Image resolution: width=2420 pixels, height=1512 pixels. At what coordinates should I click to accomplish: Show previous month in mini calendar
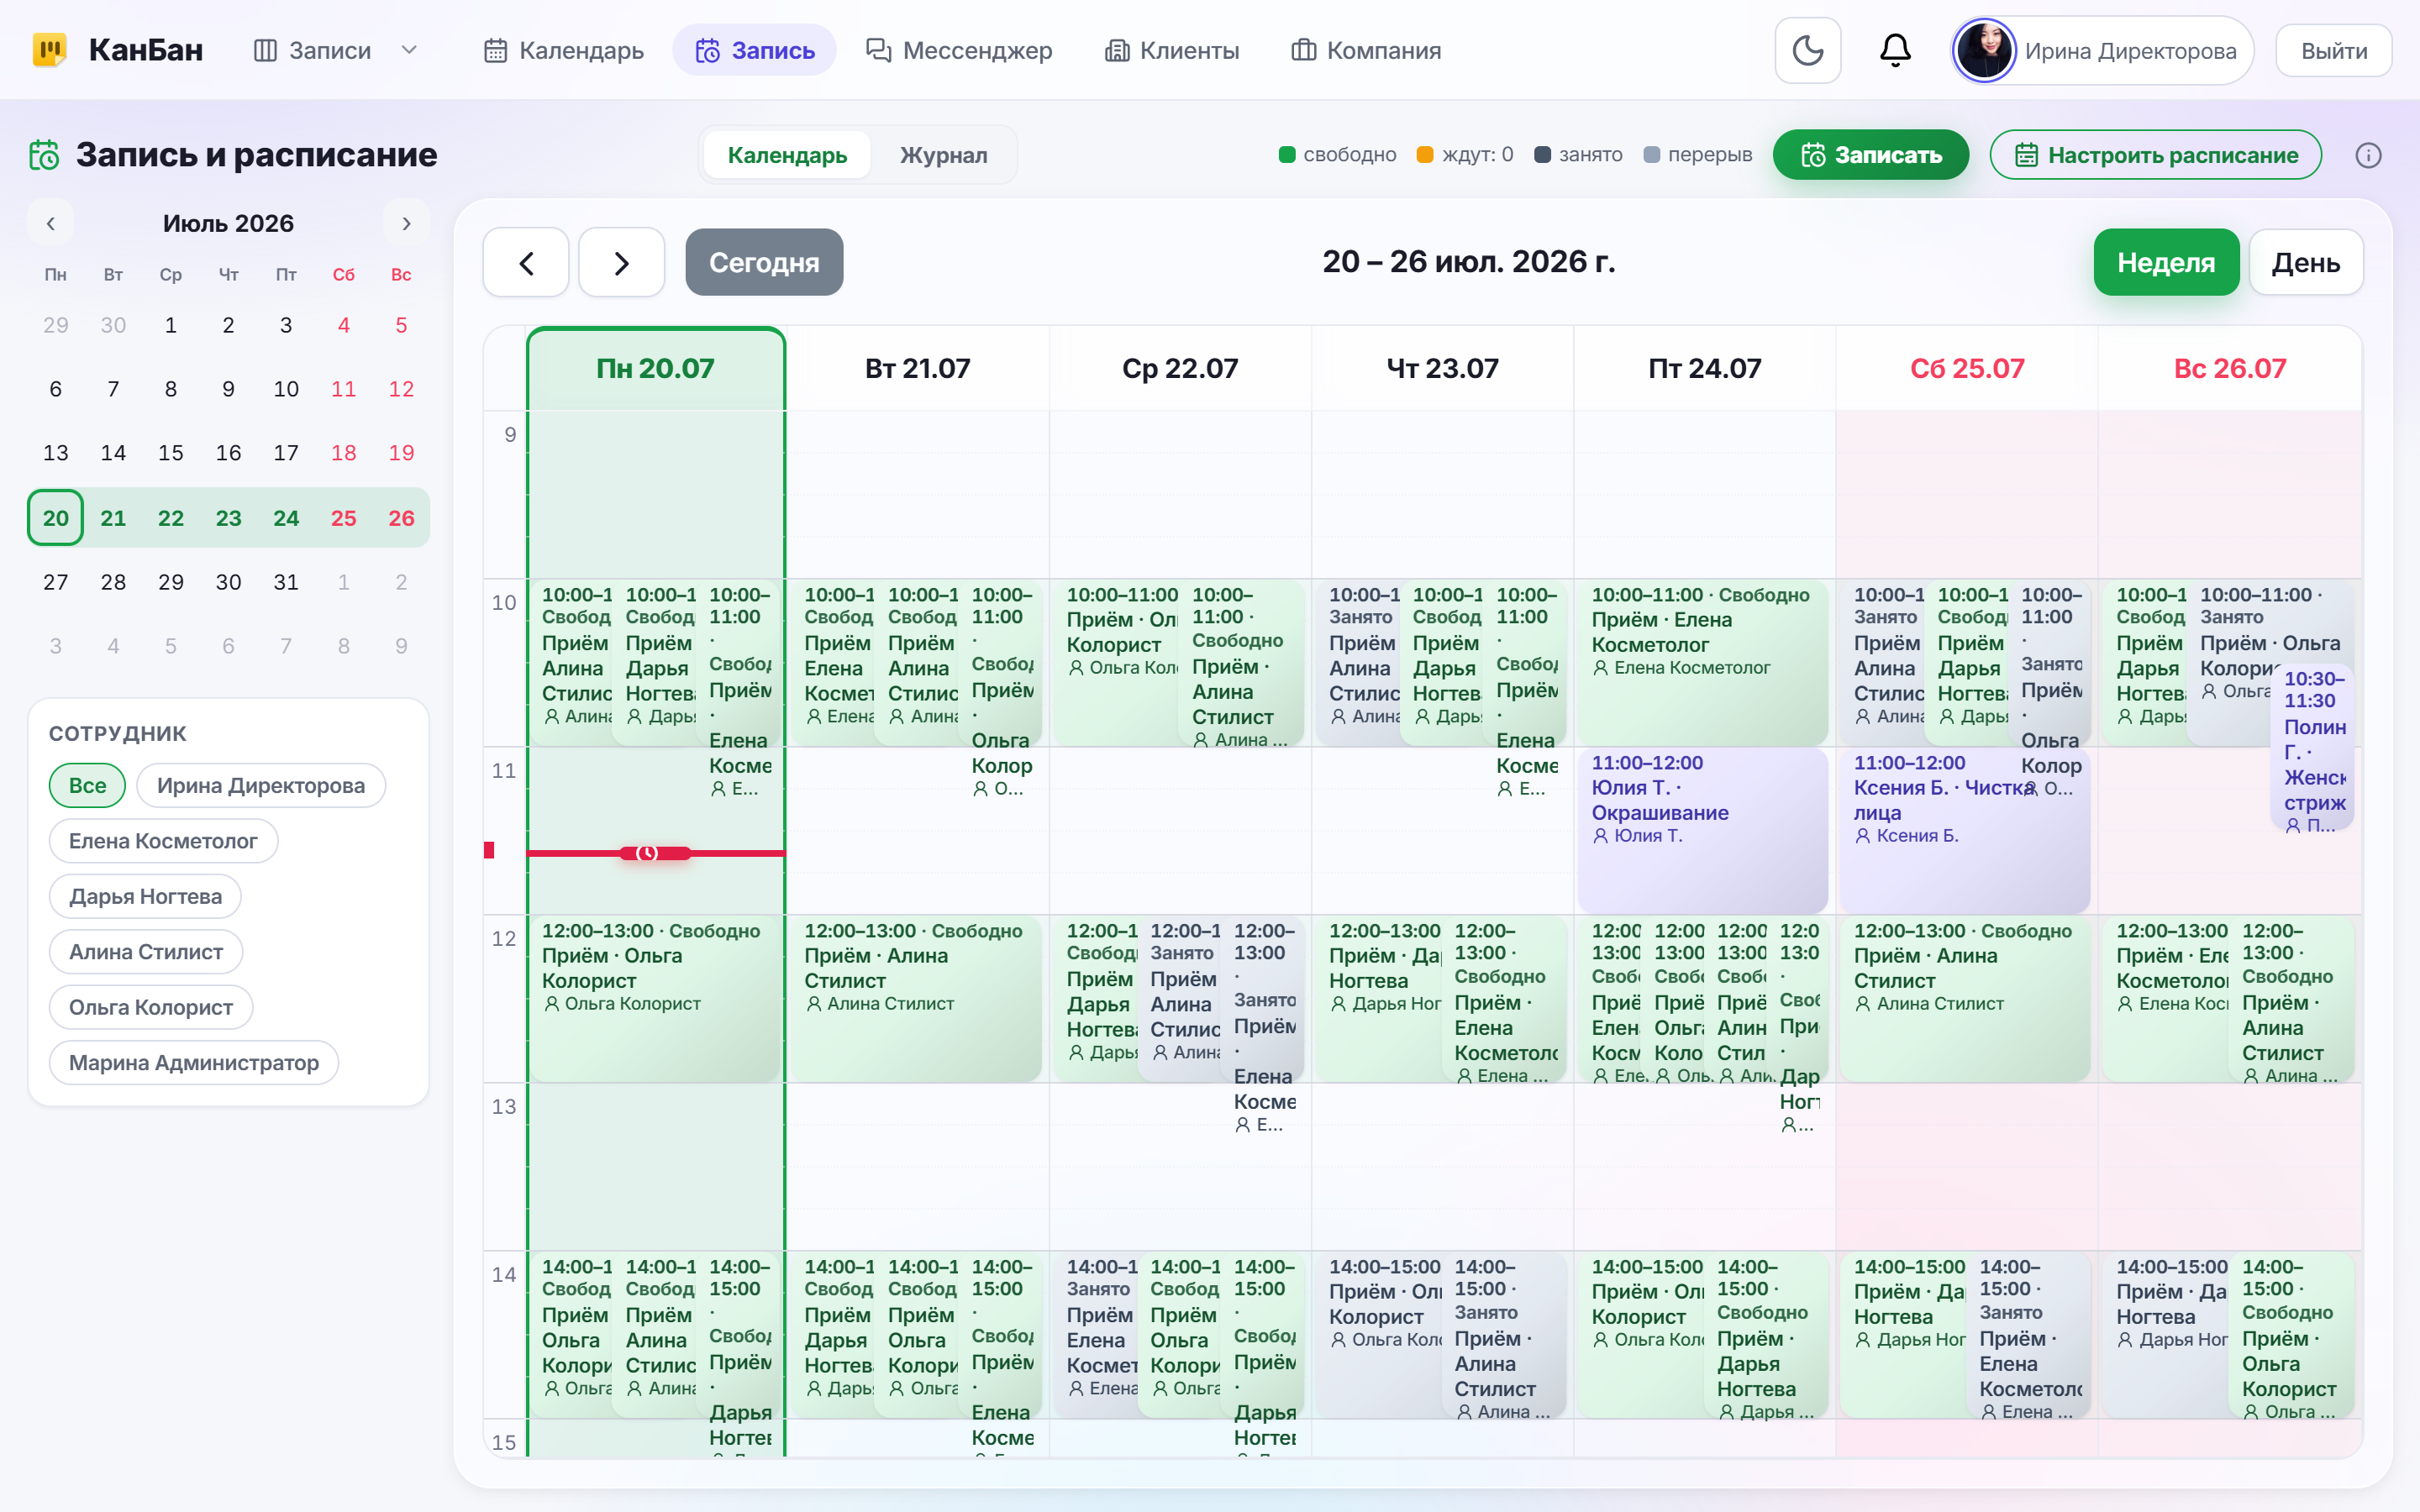[x=50, y=223]
